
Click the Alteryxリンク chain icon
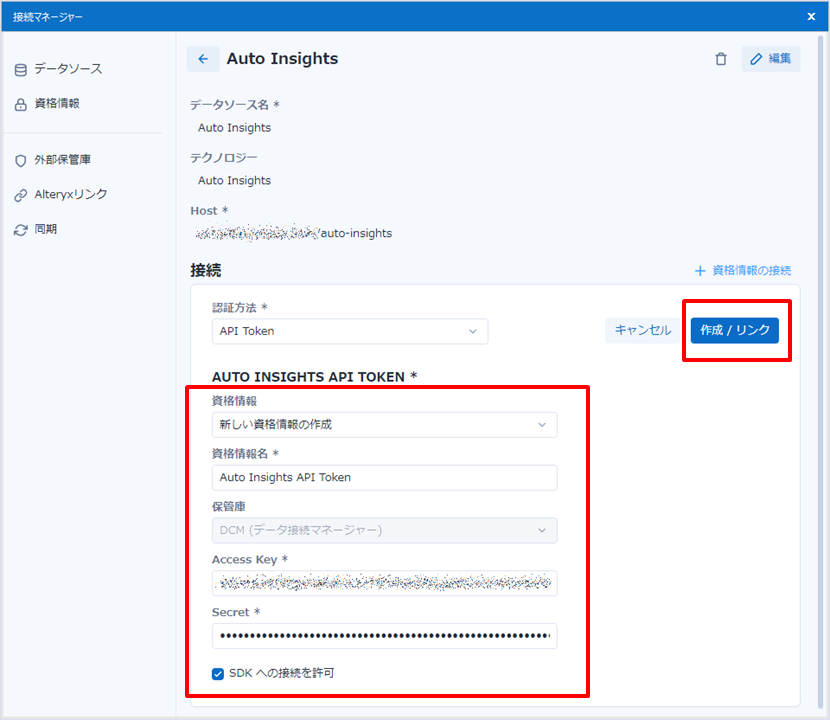[x=20, y=195]
